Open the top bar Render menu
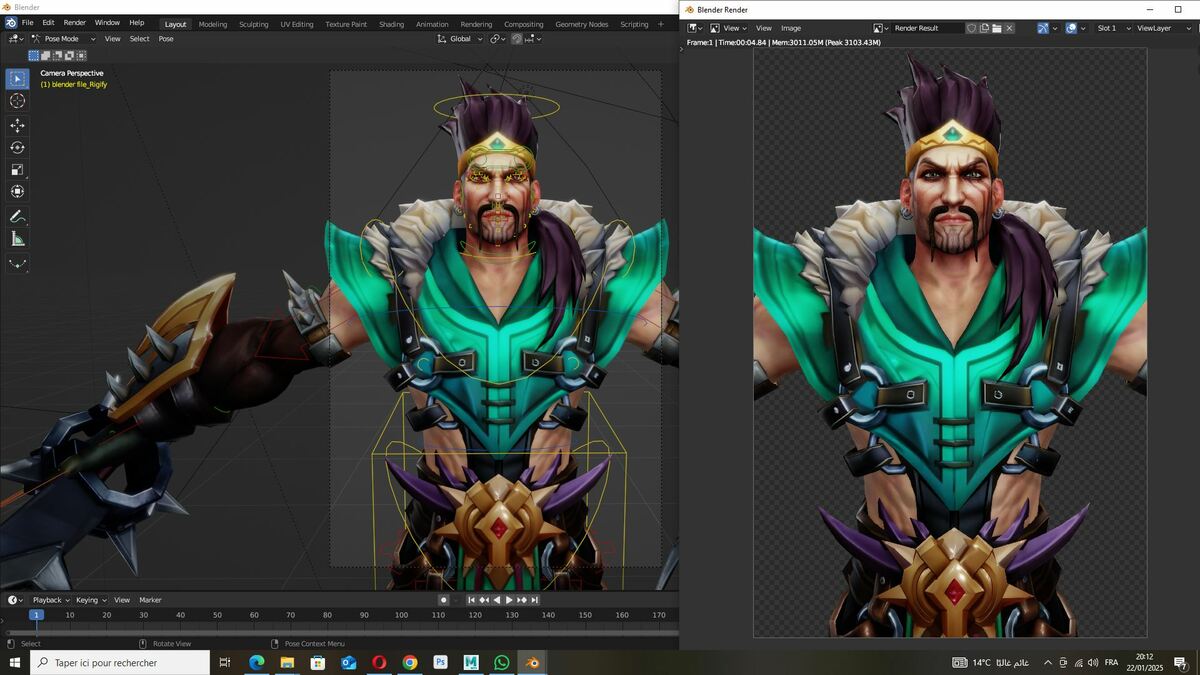 tap(75, 23)
